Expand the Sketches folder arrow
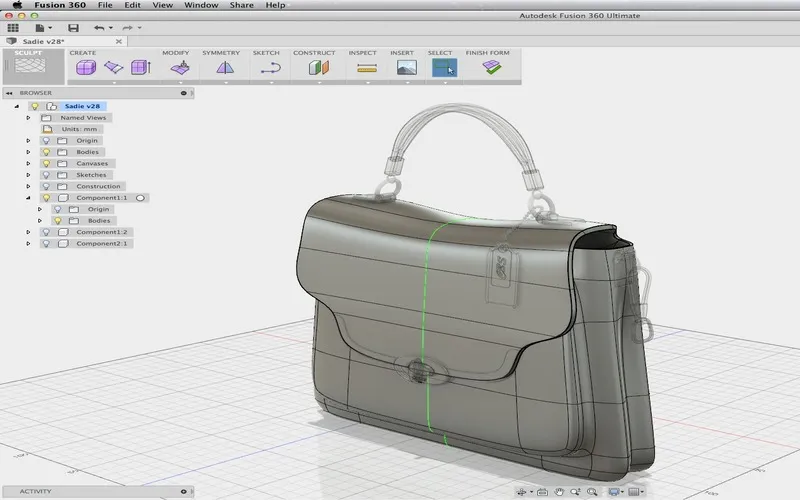 (x=29, y=174)
